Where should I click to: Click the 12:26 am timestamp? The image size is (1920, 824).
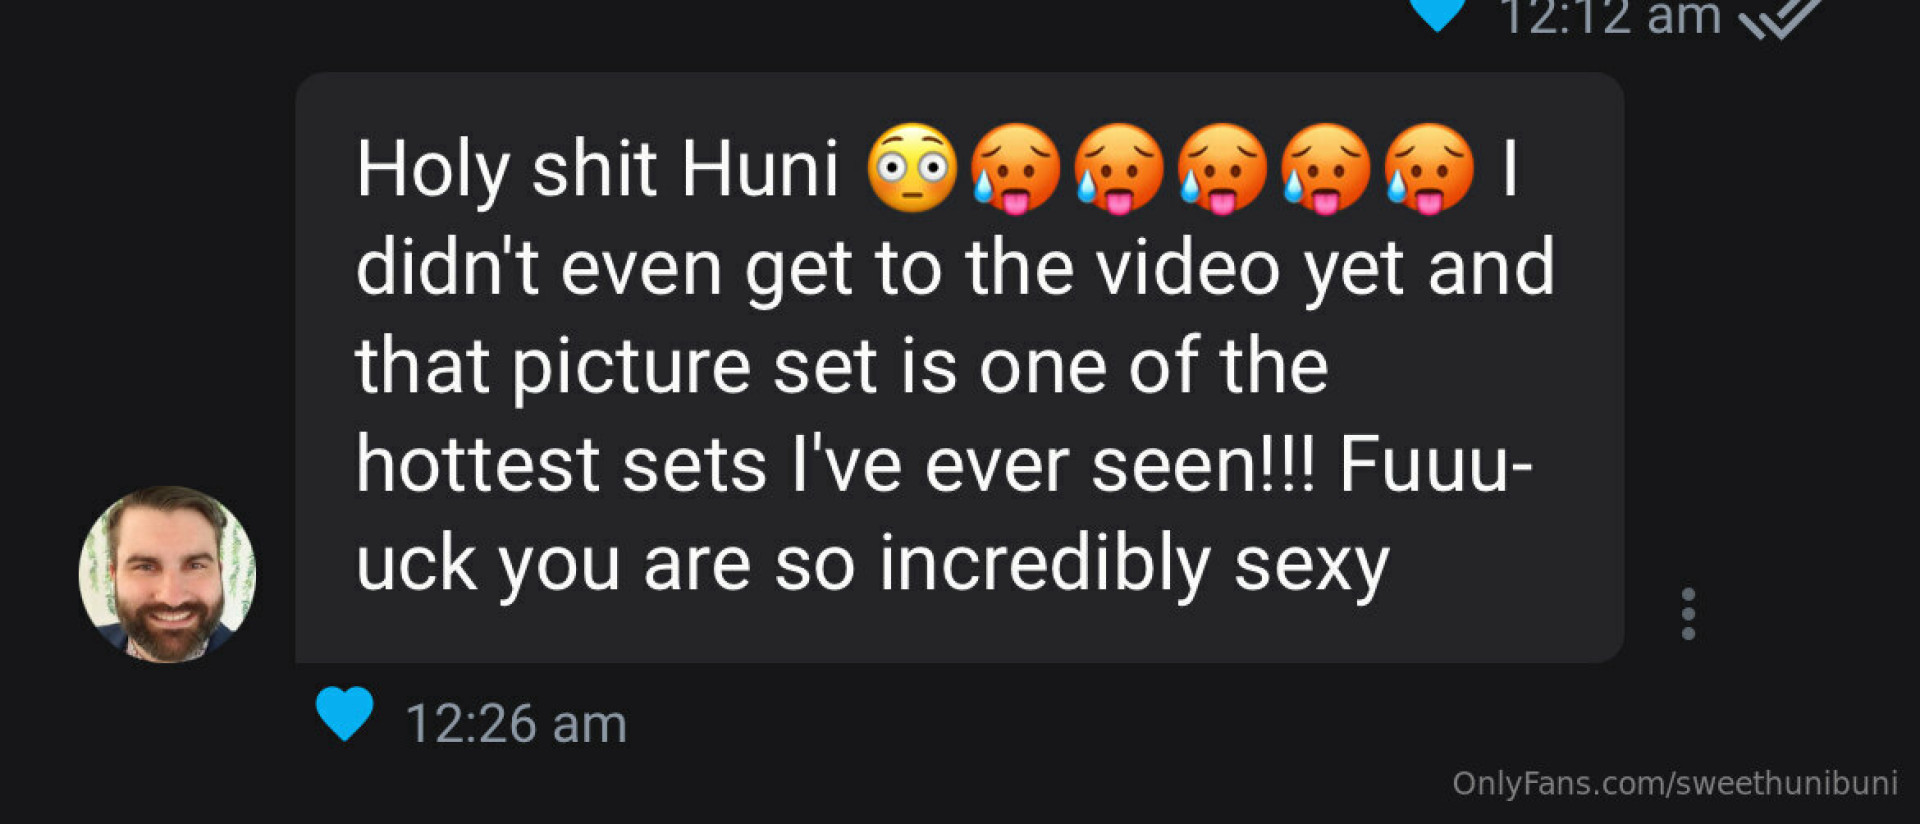click(515, 723)
